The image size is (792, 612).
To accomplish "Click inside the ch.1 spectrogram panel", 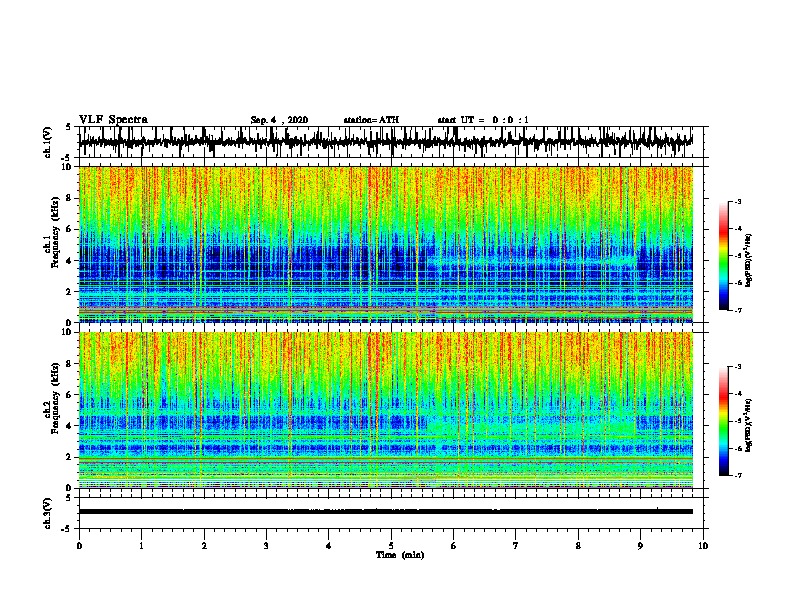I will pos(385,244).
